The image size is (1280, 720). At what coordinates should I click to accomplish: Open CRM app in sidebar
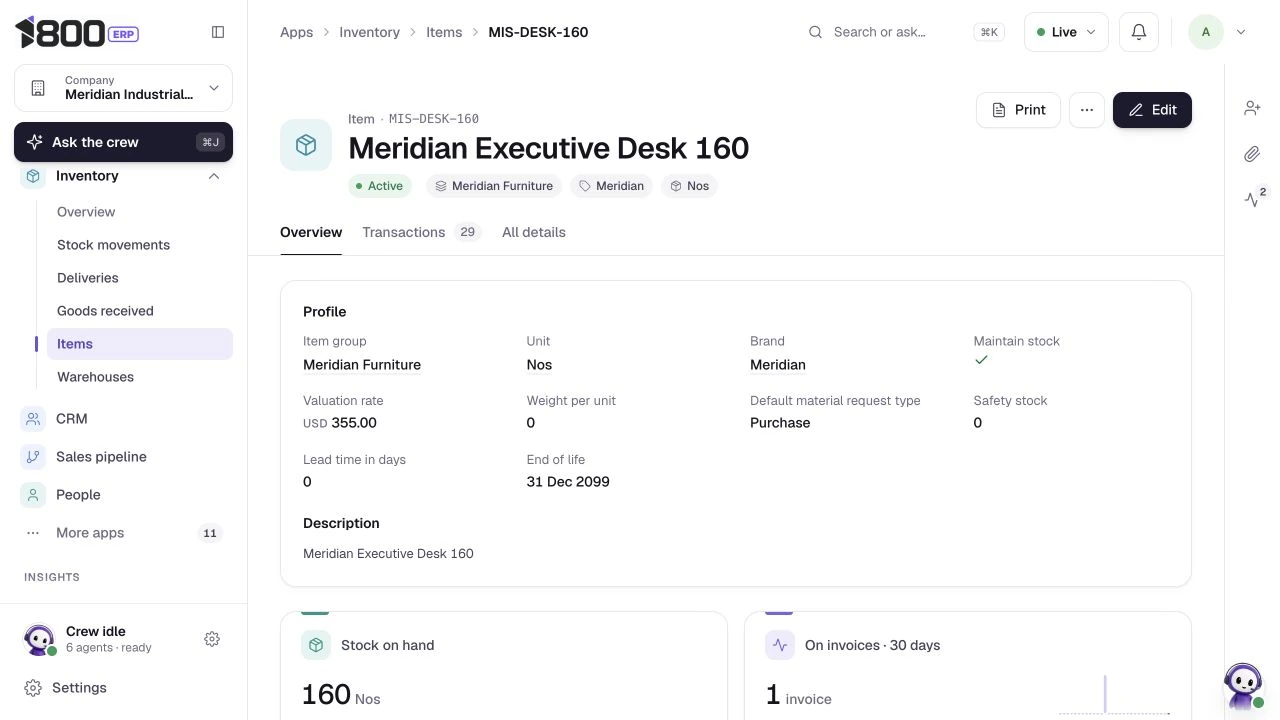(x=123, y=419)
